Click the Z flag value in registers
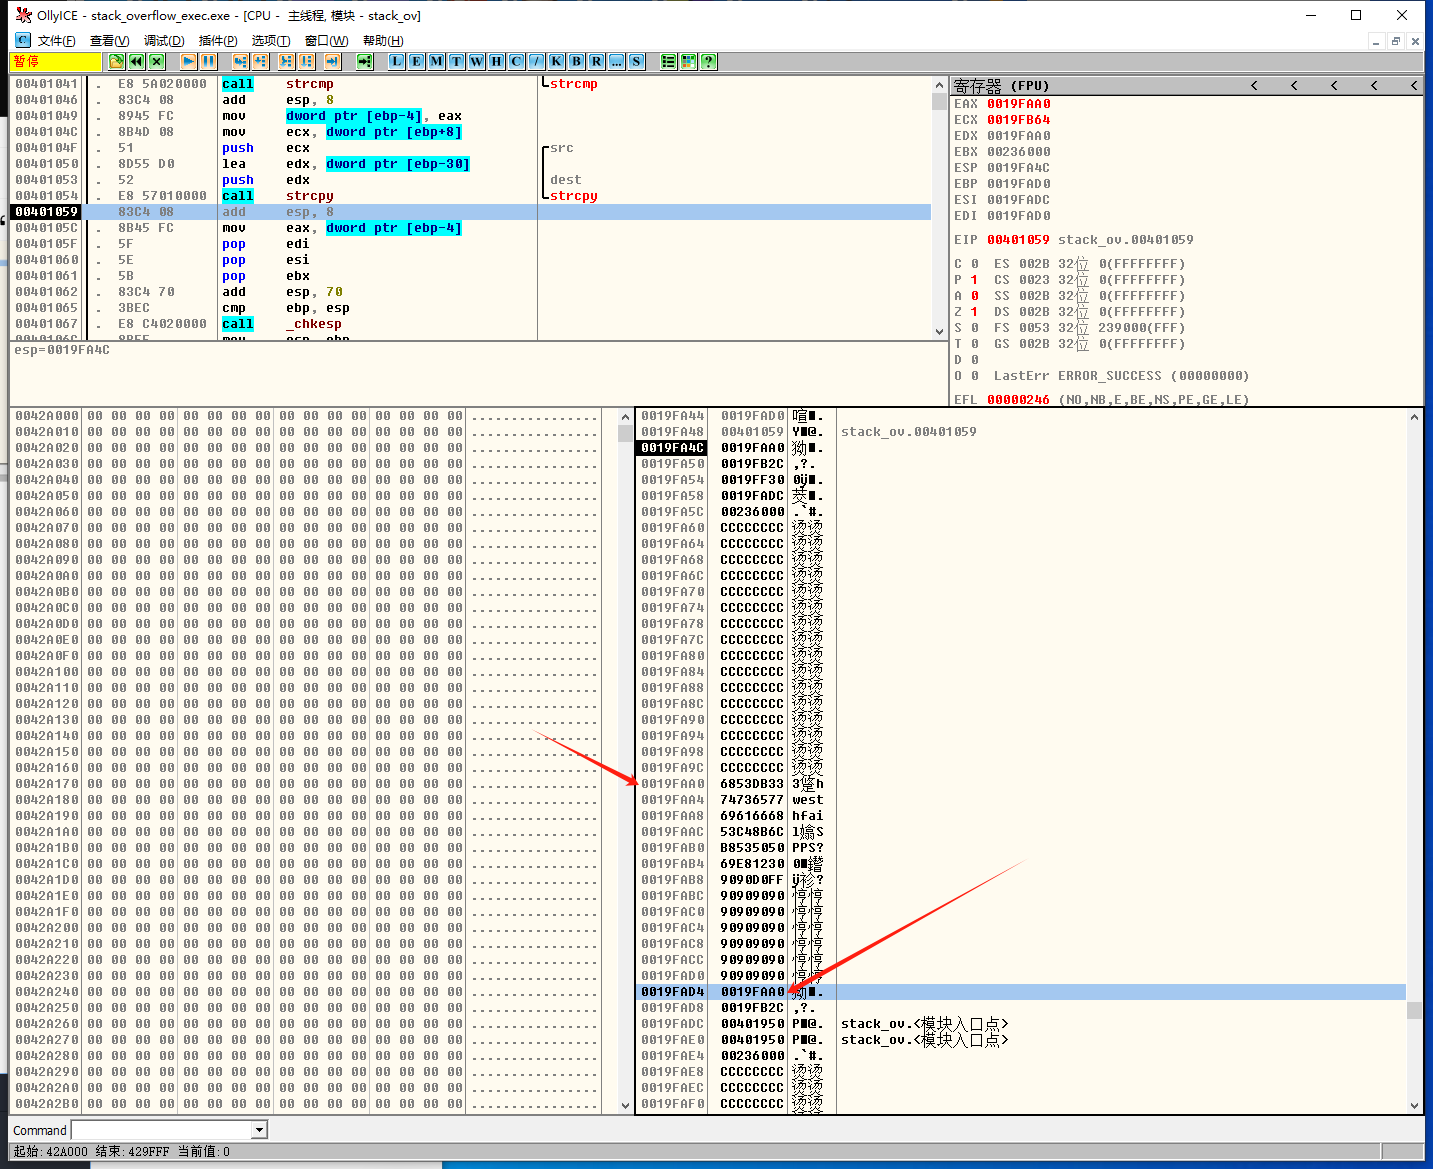The width and height of the screenshot is (1433, 1169). coord(974,312)
